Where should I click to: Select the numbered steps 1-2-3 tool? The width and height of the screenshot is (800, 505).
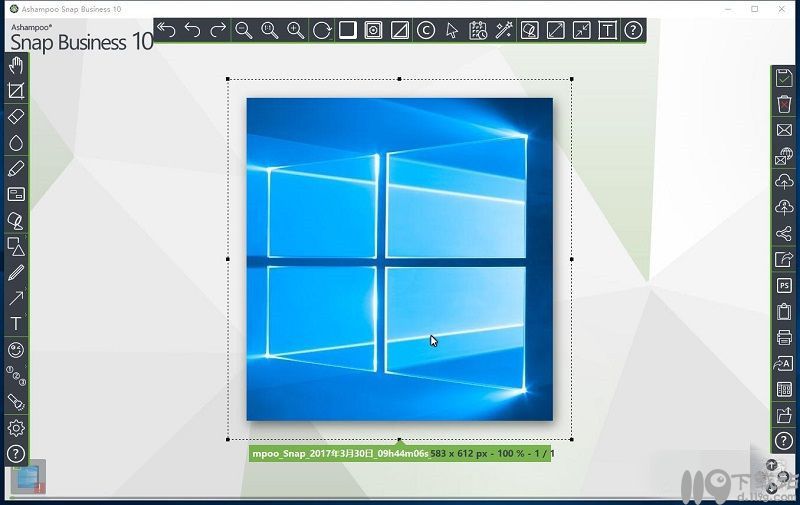pos(16,376)
